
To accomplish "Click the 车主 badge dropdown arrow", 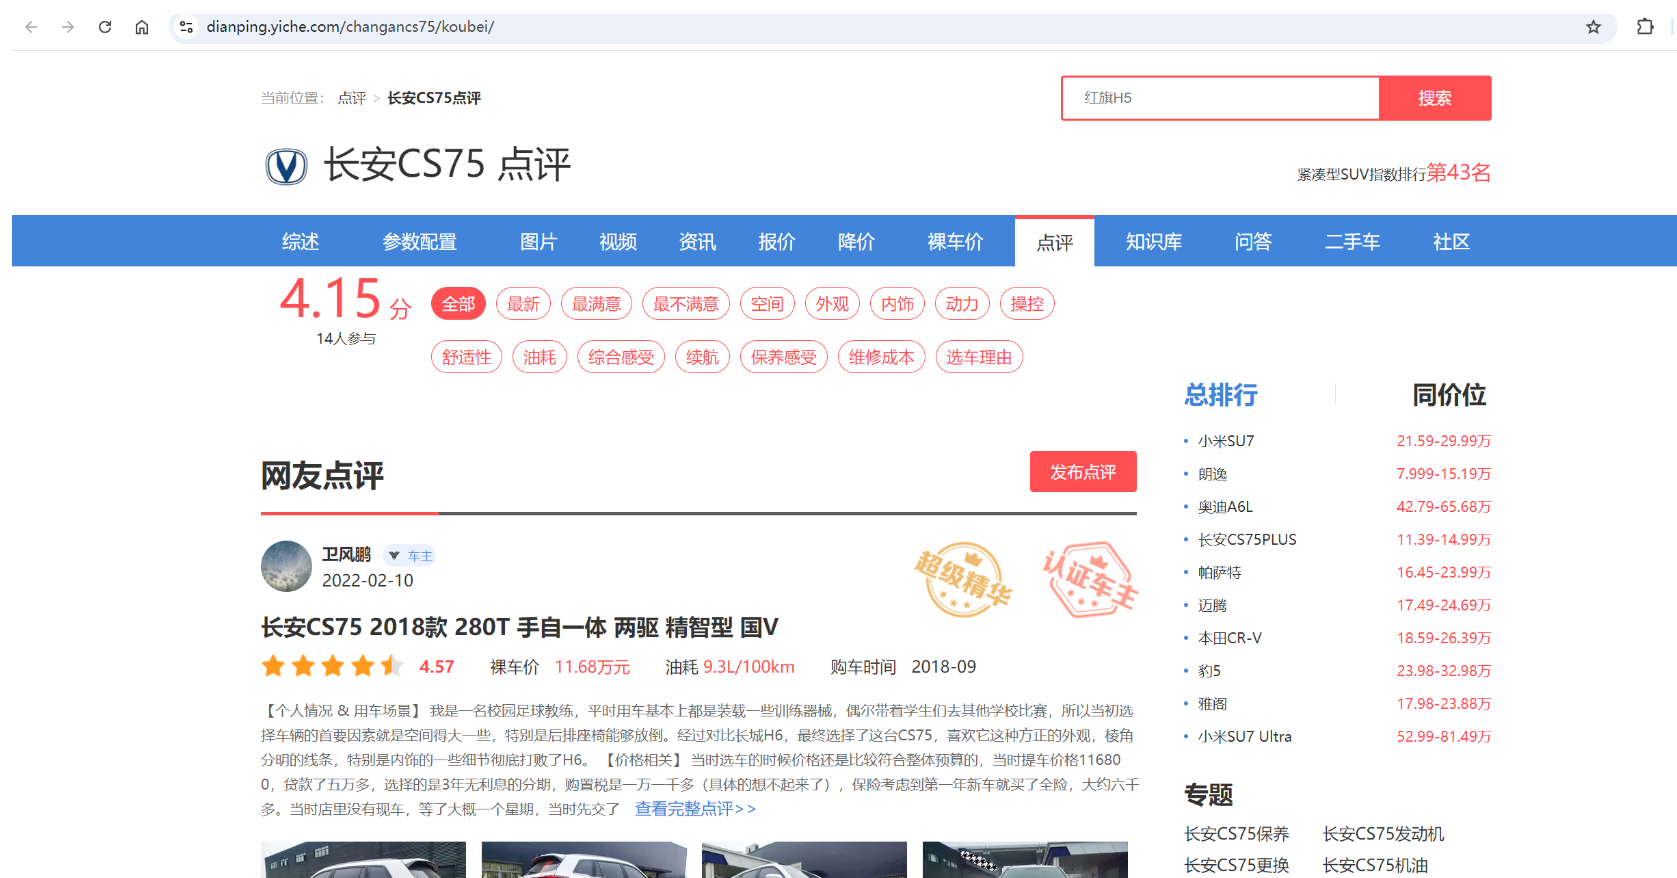I will [394, 556].
